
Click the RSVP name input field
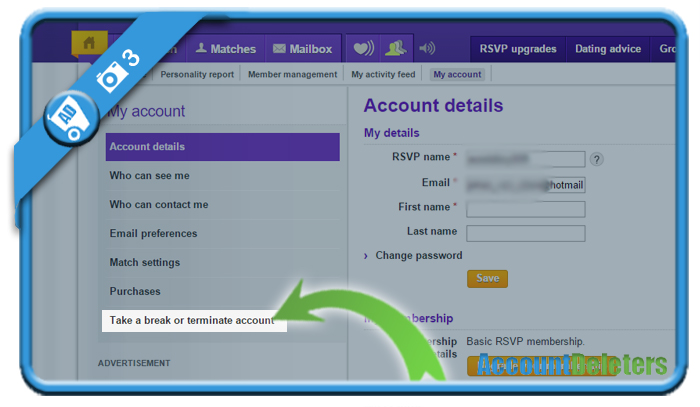tap(525, 159)
